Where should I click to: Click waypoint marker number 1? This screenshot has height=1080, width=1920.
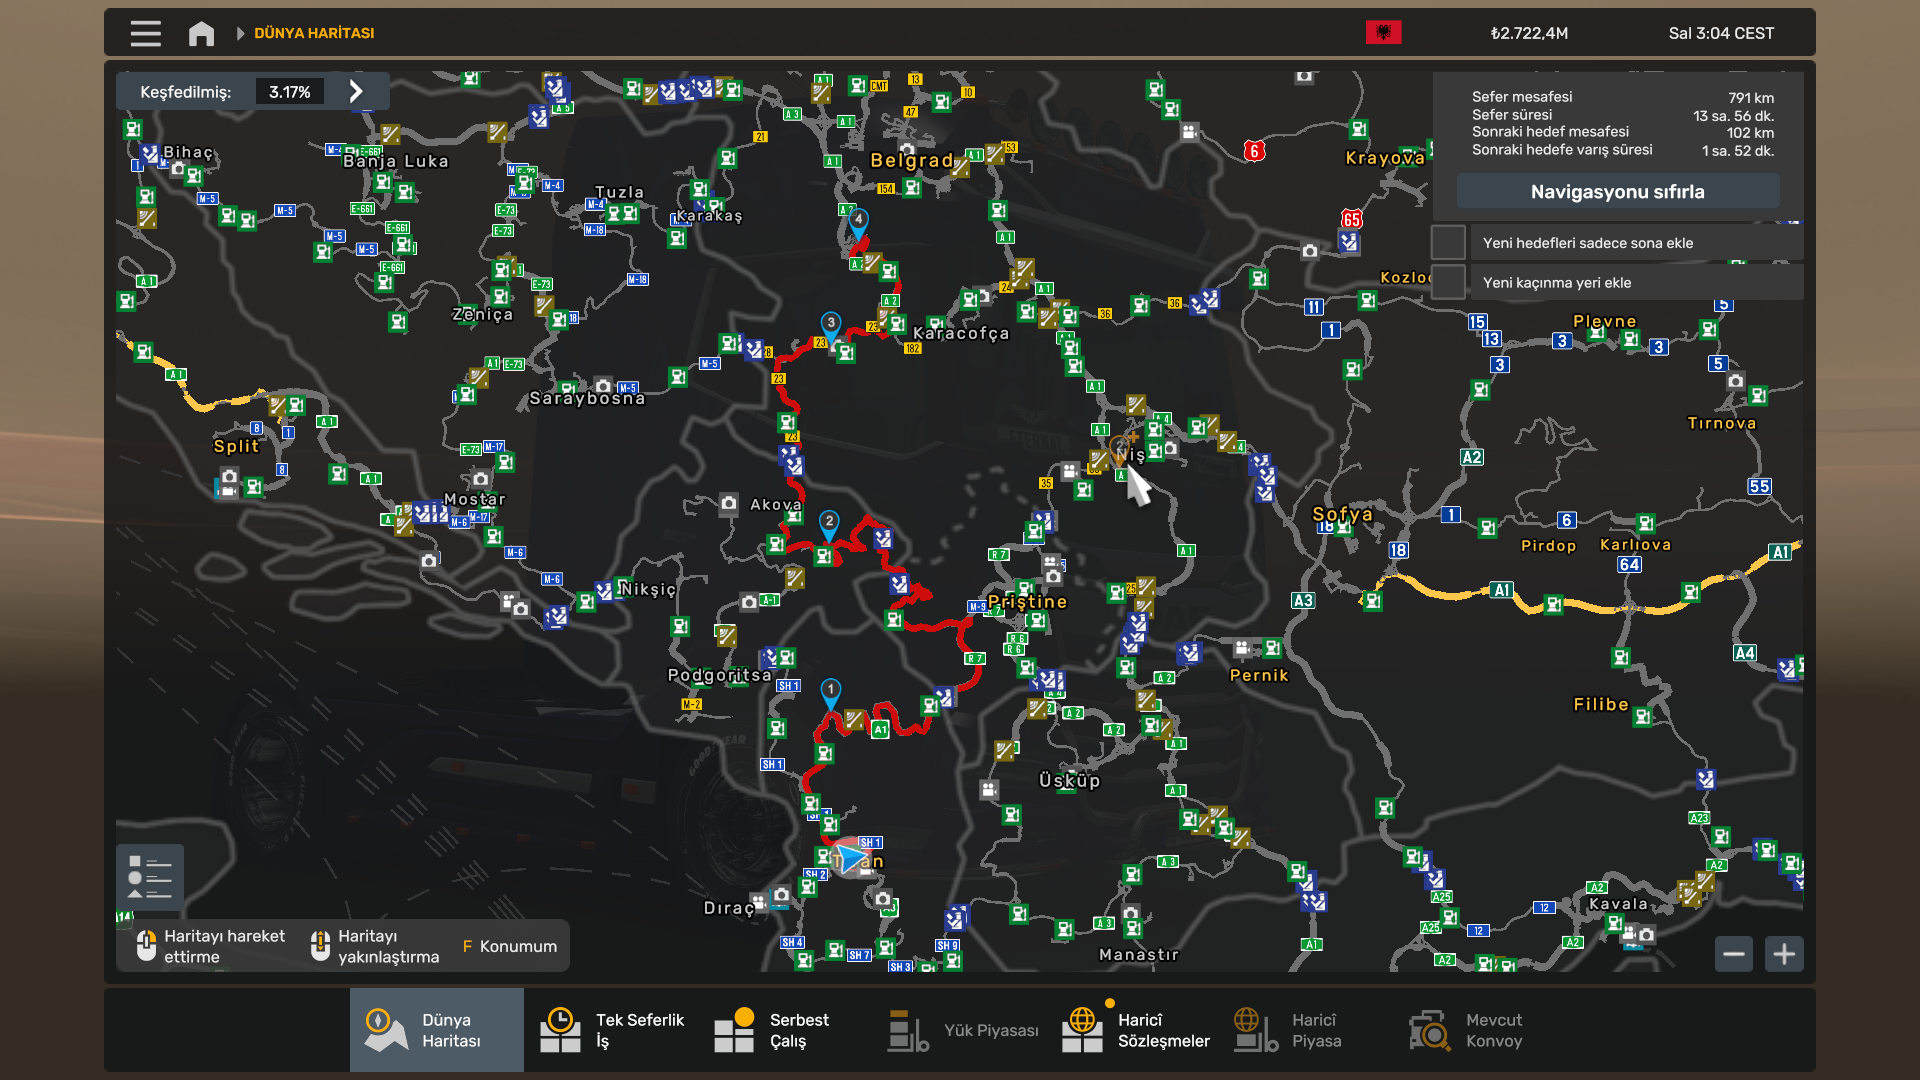[830, 690]
